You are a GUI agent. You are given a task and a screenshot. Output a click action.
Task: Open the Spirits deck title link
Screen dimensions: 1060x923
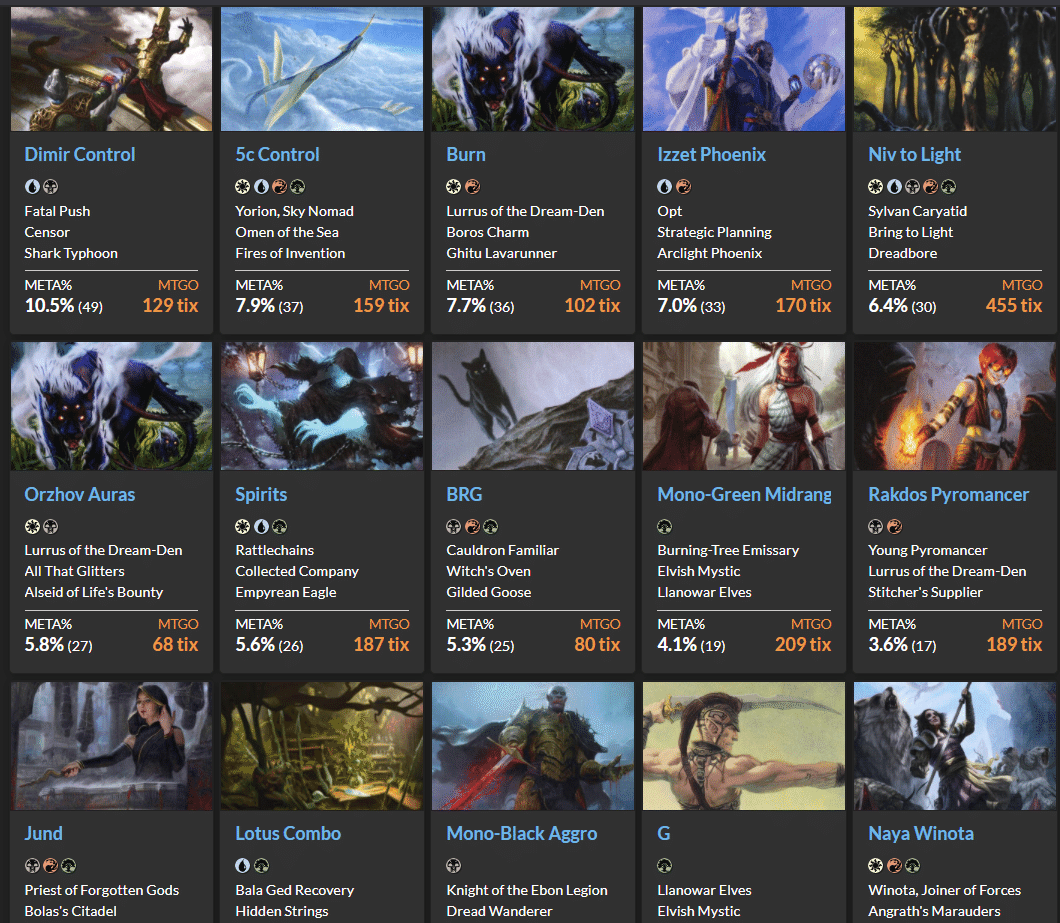point(261,494)
